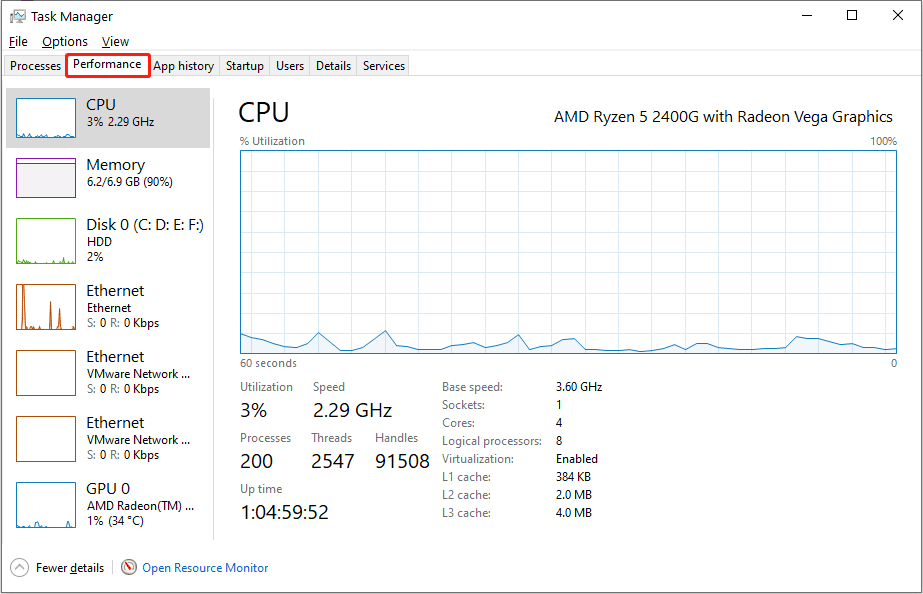Switch to the Startup tab
This screenshot has width=923, height=594.
(x=245, y=66)
